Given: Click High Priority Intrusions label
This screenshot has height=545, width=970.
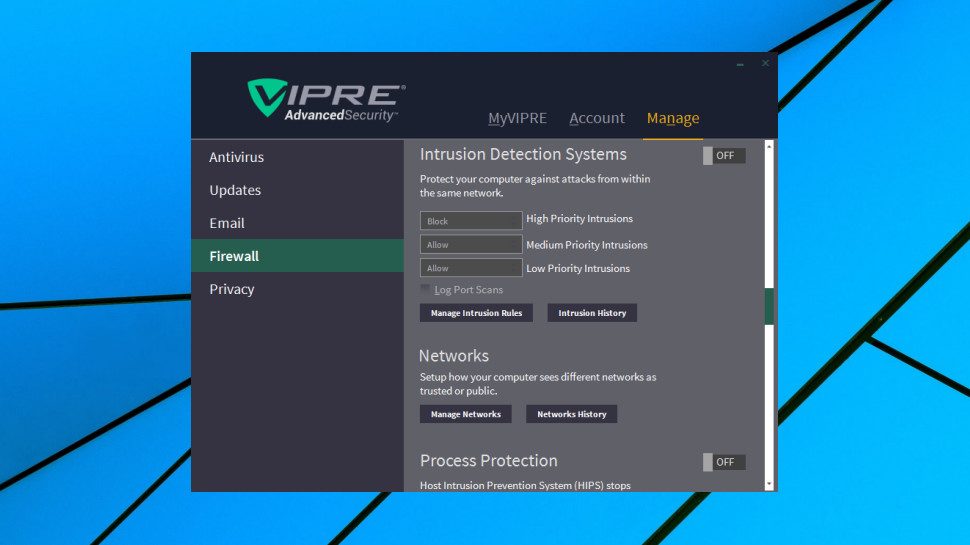Looking at the screenshot, I should (580, 218).
